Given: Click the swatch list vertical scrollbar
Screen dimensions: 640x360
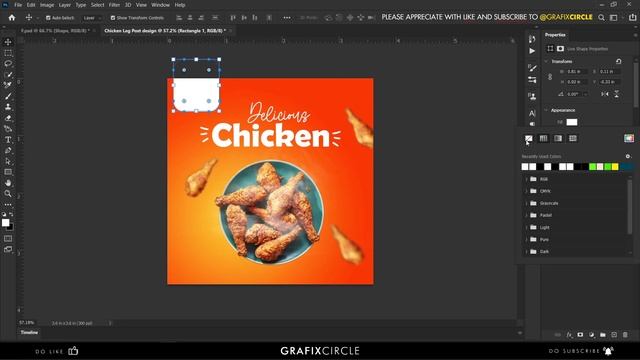Looking at the screenshot, I should tap(630, 206).
